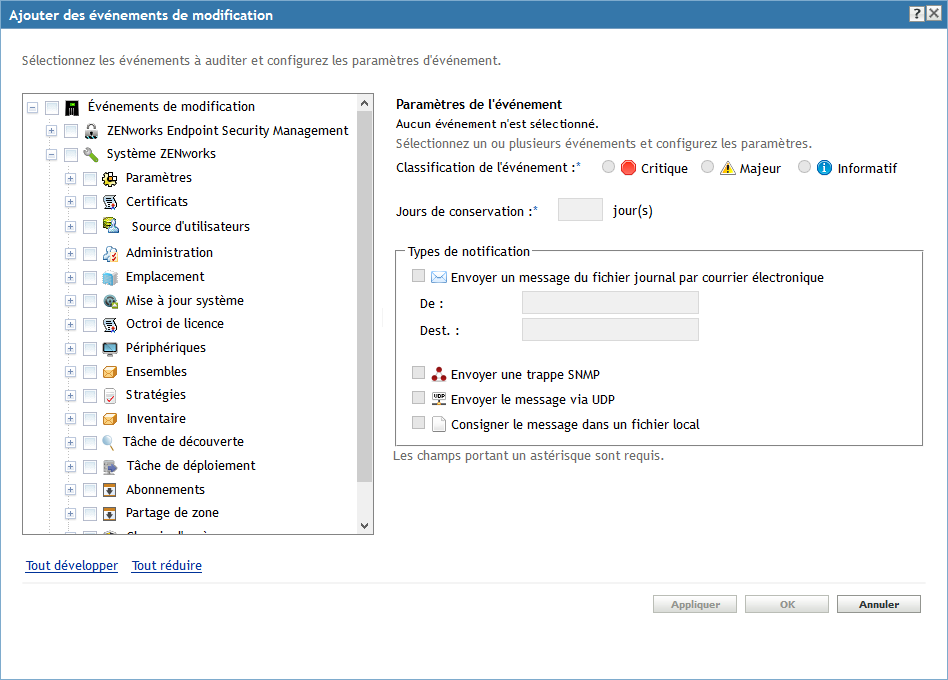Collapse the Système ZENworks node

[51, 155]
